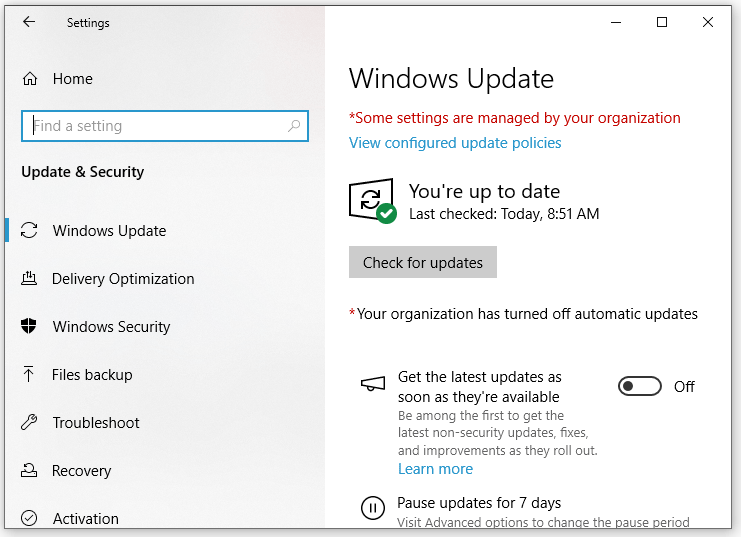Click the Activation checkmark circle icon

[x=29, y=518]
